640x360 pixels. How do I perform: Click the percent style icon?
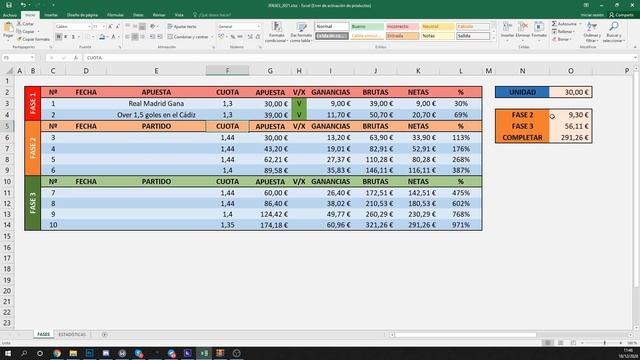(232, 37)
